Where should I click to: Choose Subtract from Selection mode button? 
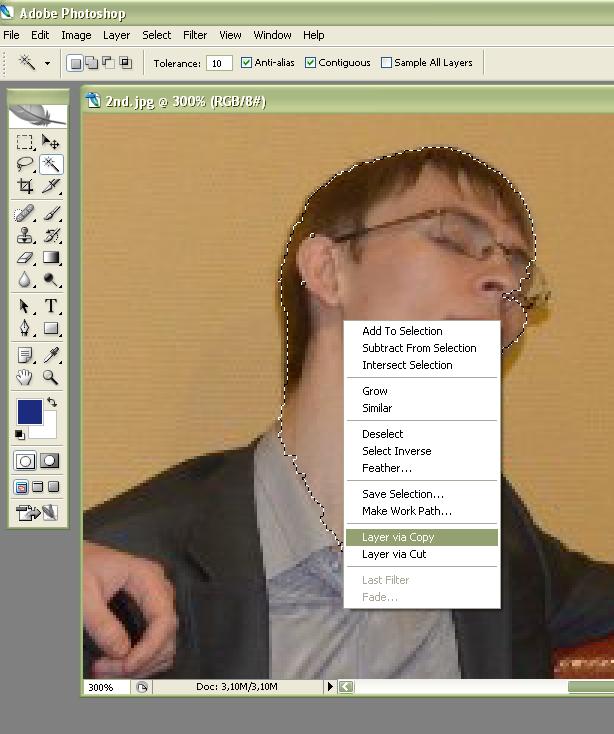(109, 63)
